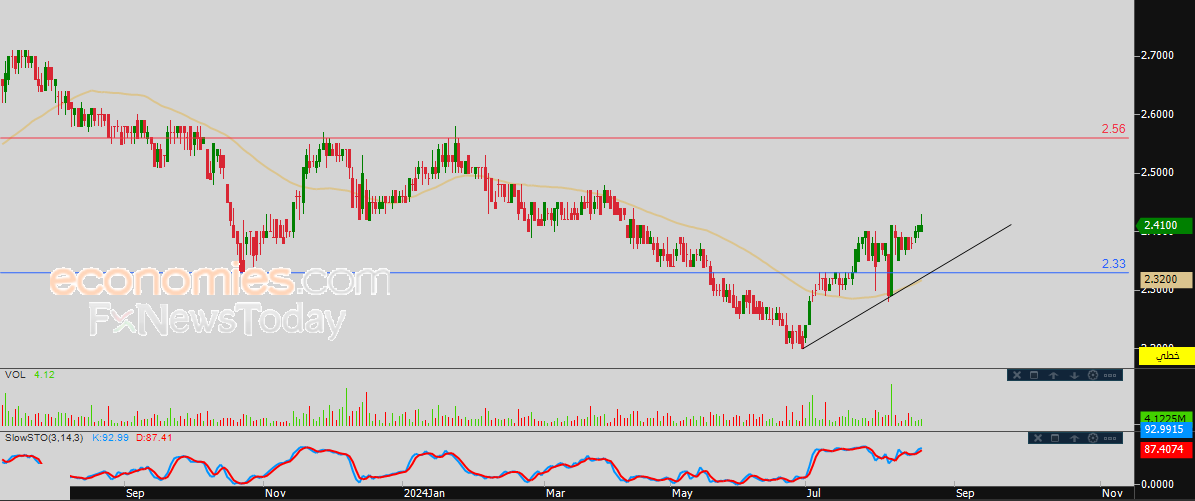Click the Sep label at timeline start
This screenshot has height=501, width=1195.
point(133,493)
